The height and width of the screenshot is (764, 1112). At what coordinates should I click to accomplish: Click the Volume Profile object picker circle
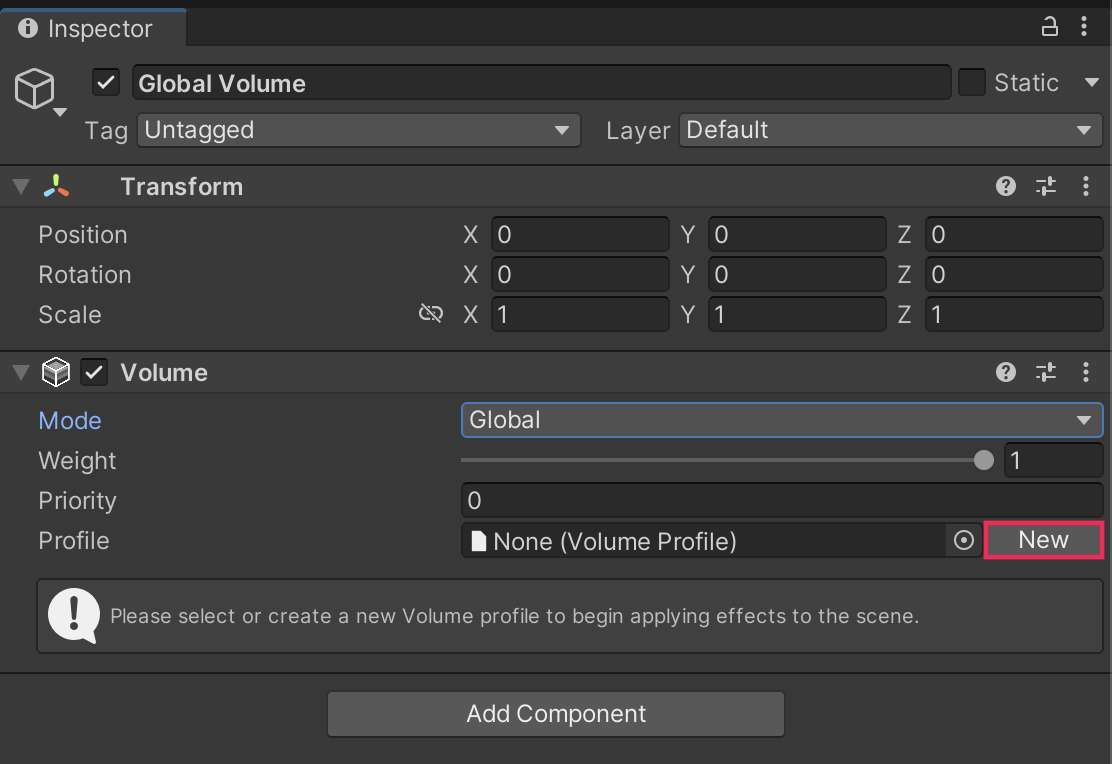[964, 541]
